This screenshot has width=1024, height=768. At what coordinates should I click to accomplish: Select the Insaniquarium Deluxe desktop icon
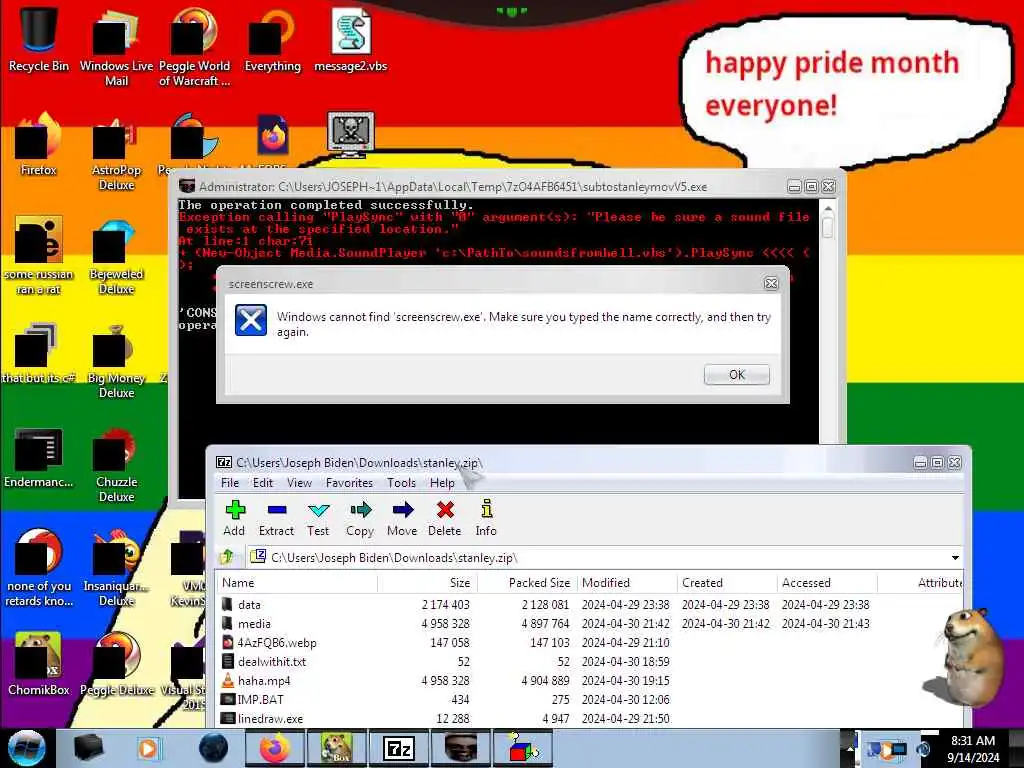[116, 567]
